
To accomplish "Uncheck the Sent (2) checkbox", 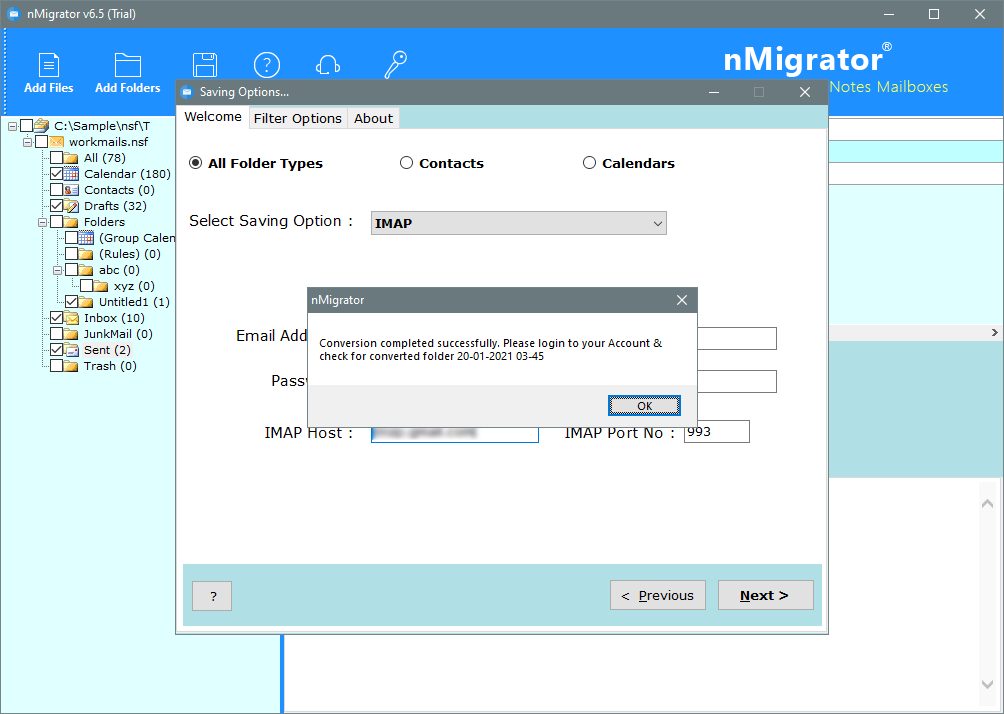I will 56,350.
